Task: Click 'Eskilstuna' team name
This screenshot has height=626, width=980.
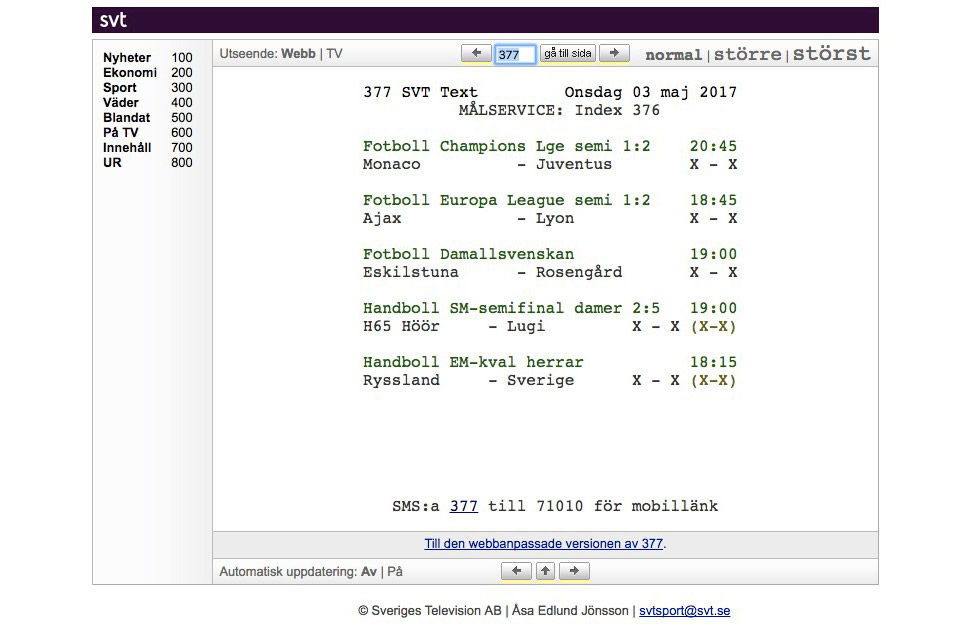Action: pyautogui.click(x=411, y=272)
